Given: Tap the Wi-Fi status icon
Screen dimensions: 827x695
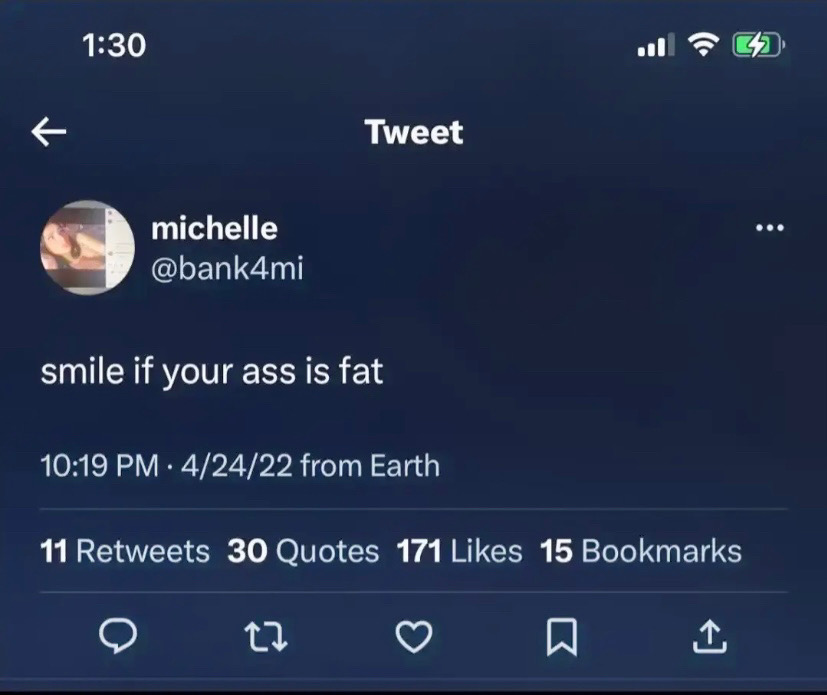Looking at the screenshot, I should tap(707, 45).
